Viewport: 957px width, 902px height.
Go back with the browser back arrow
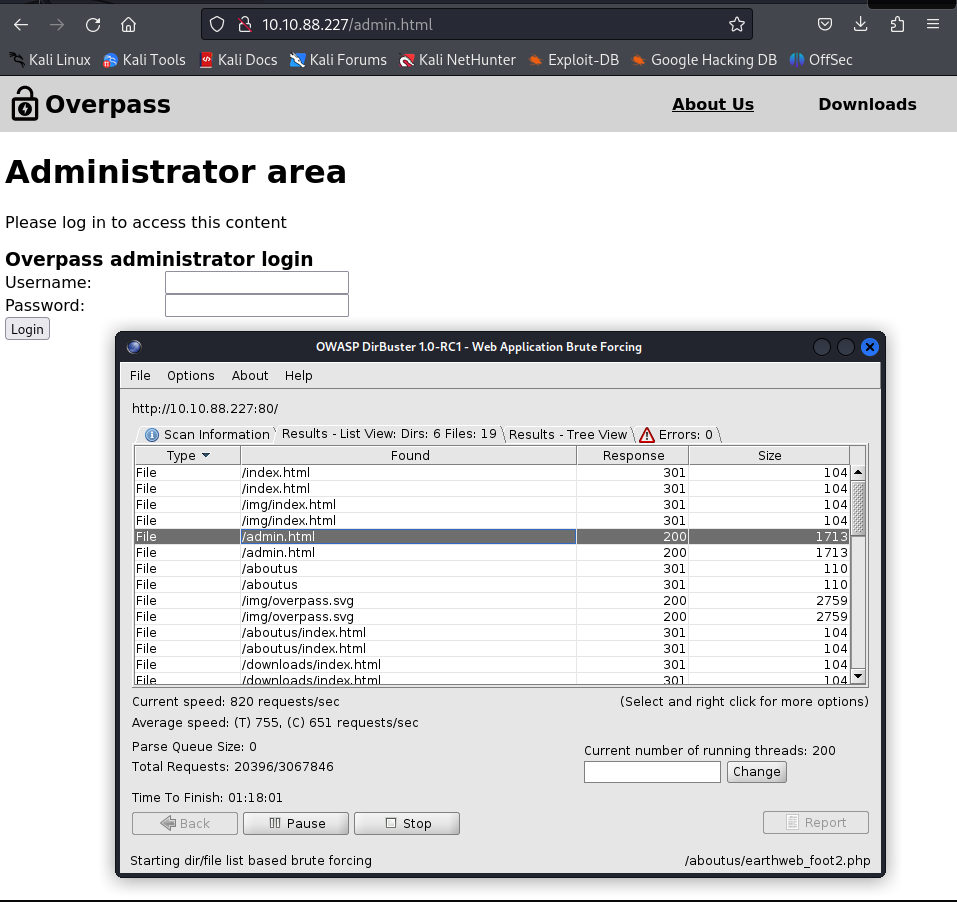coord(21,24)
